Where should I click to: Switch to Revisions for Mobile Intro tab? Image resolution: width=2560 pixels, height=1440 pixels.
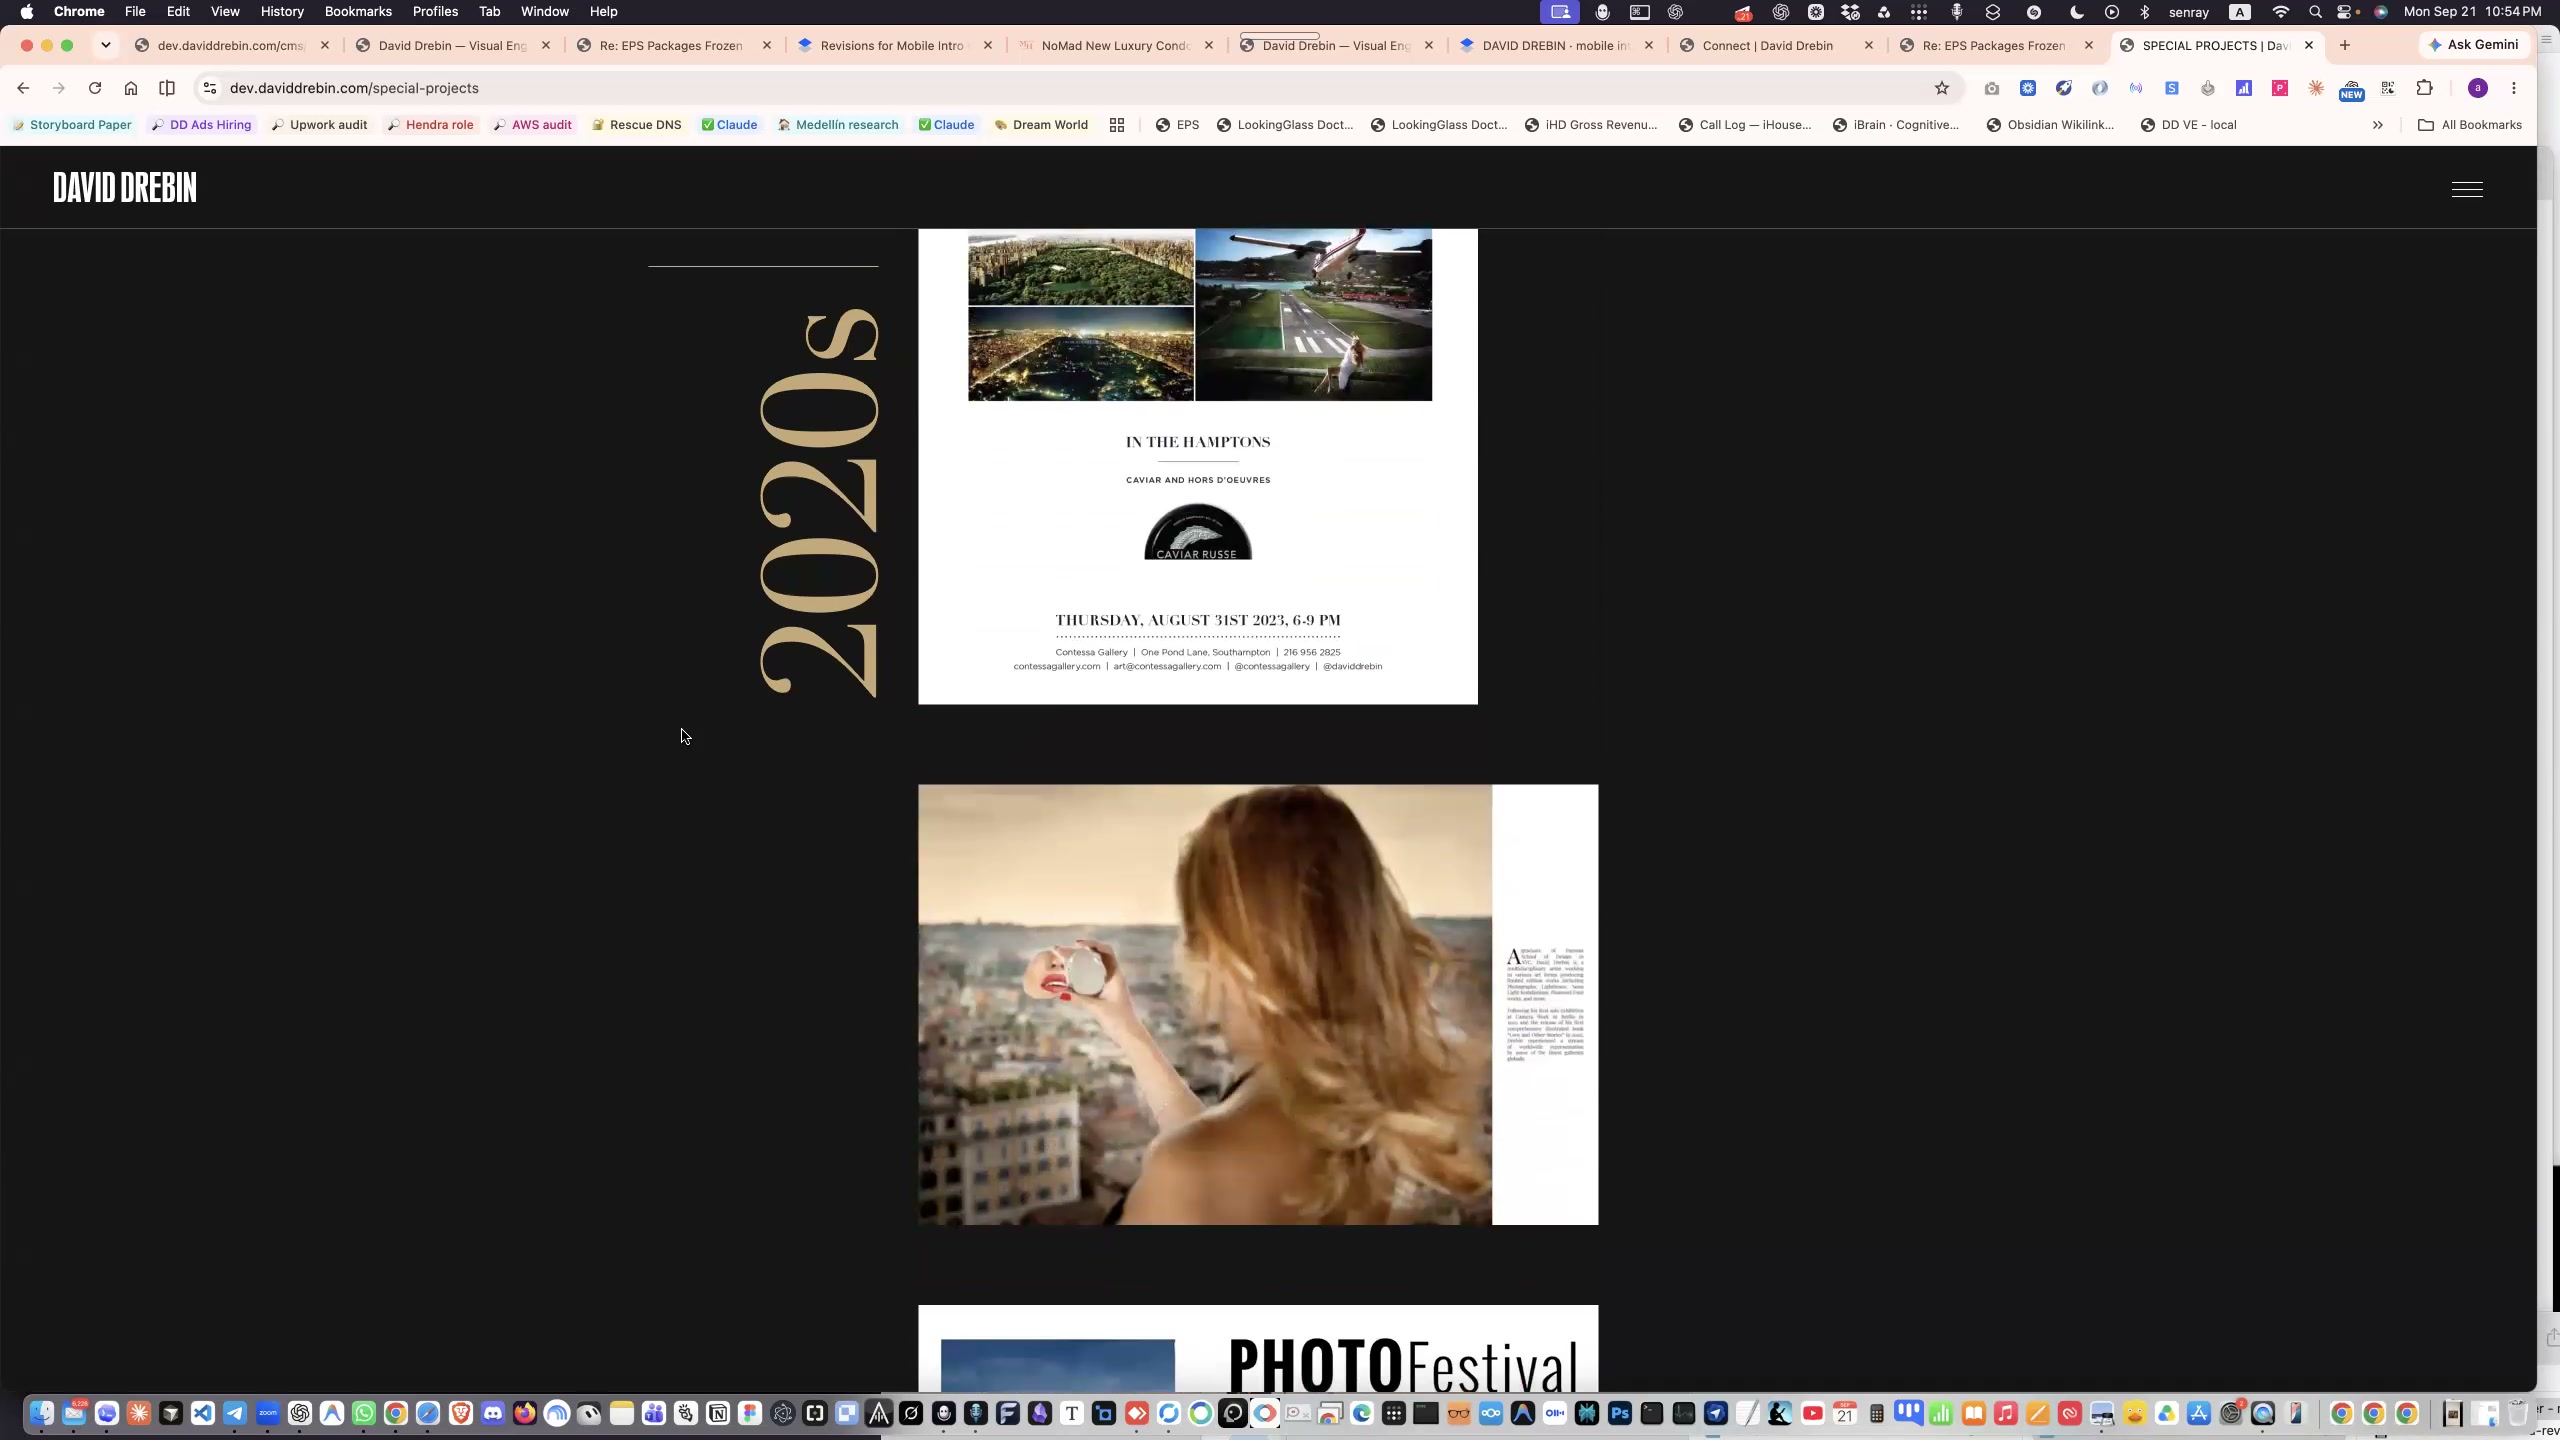[x=891, y=45]
